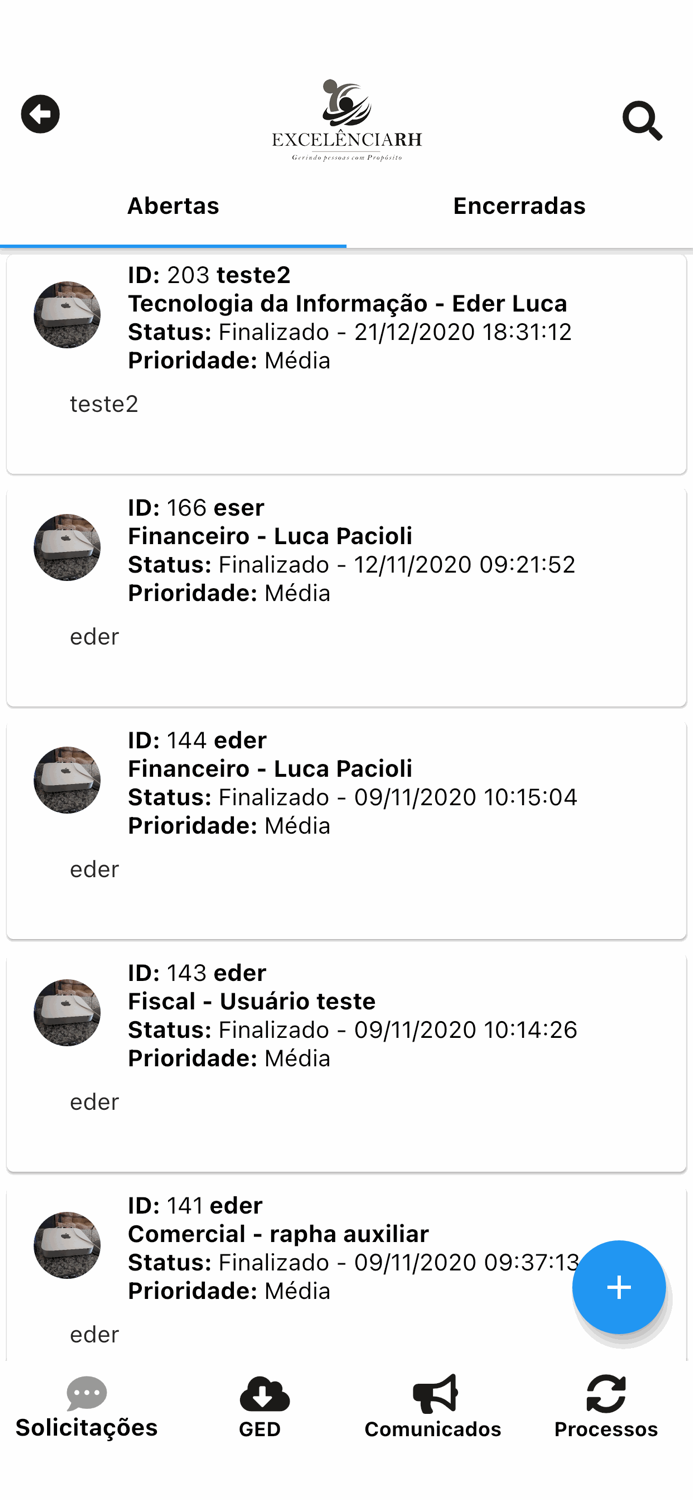
Task: Select ticket ID 144 from Financeiro
Action: tap(346, 826)
